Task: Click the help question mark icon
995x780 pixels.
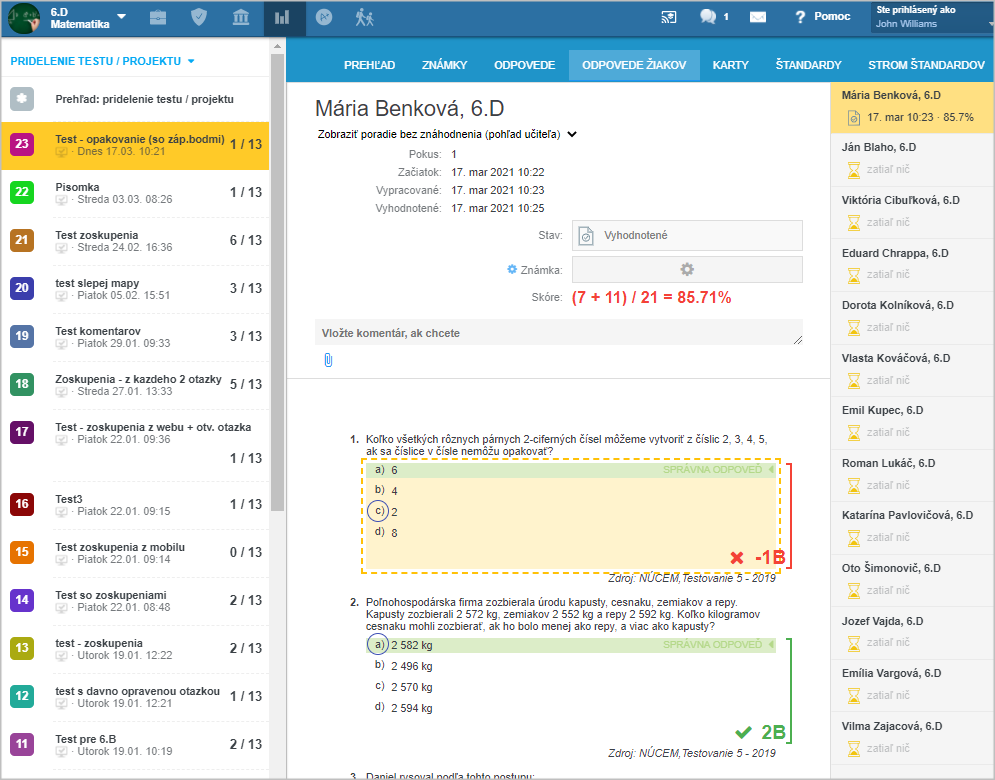Action: pos(800,17)
